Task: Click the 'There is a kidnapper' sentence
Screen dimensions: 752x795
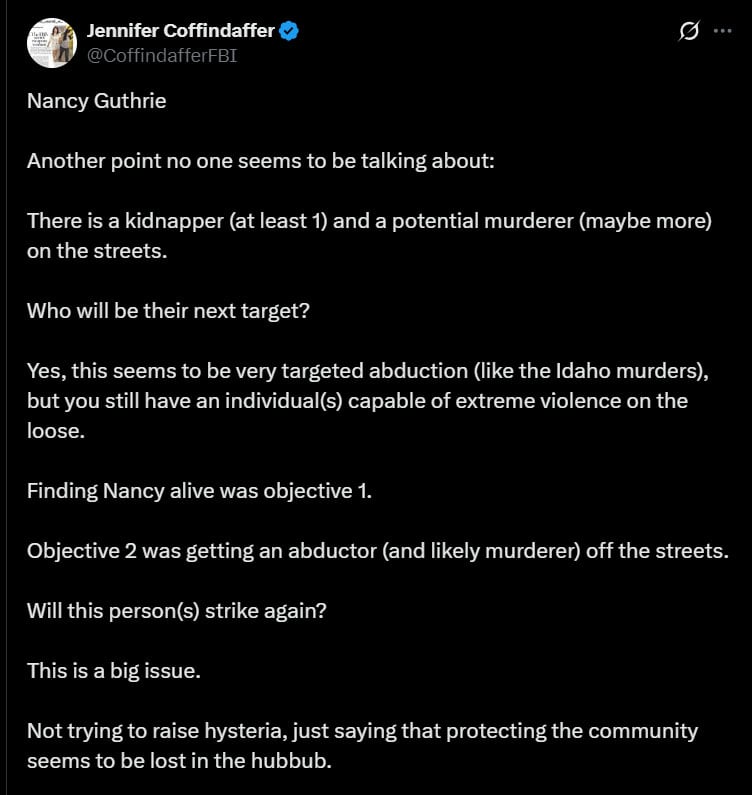Action: pyautogui.click(x=369, y=220)
